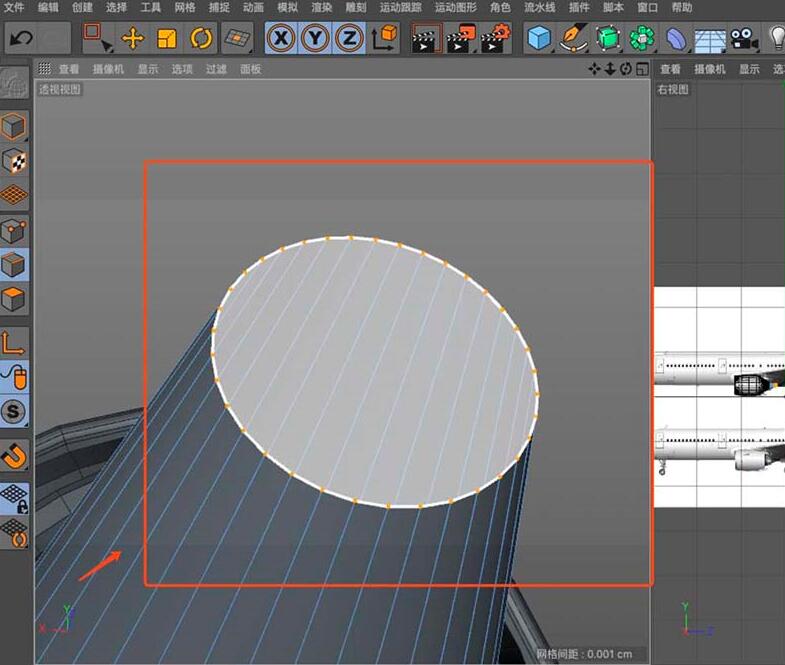
Task: Switch to Edges mode in left toolbar
Action: tap(14, 264)
